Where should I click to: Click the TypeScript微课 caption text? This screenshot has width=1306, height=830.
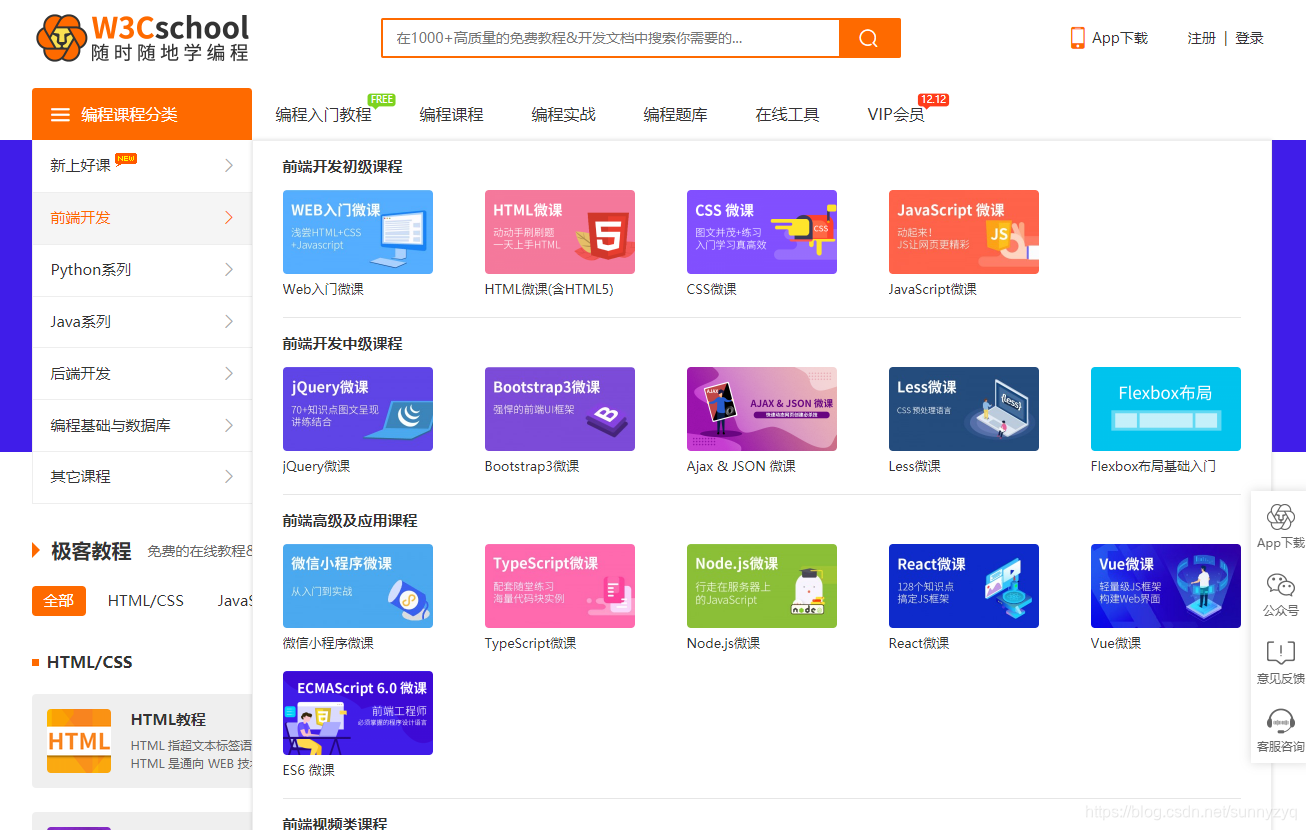(531, 643)
